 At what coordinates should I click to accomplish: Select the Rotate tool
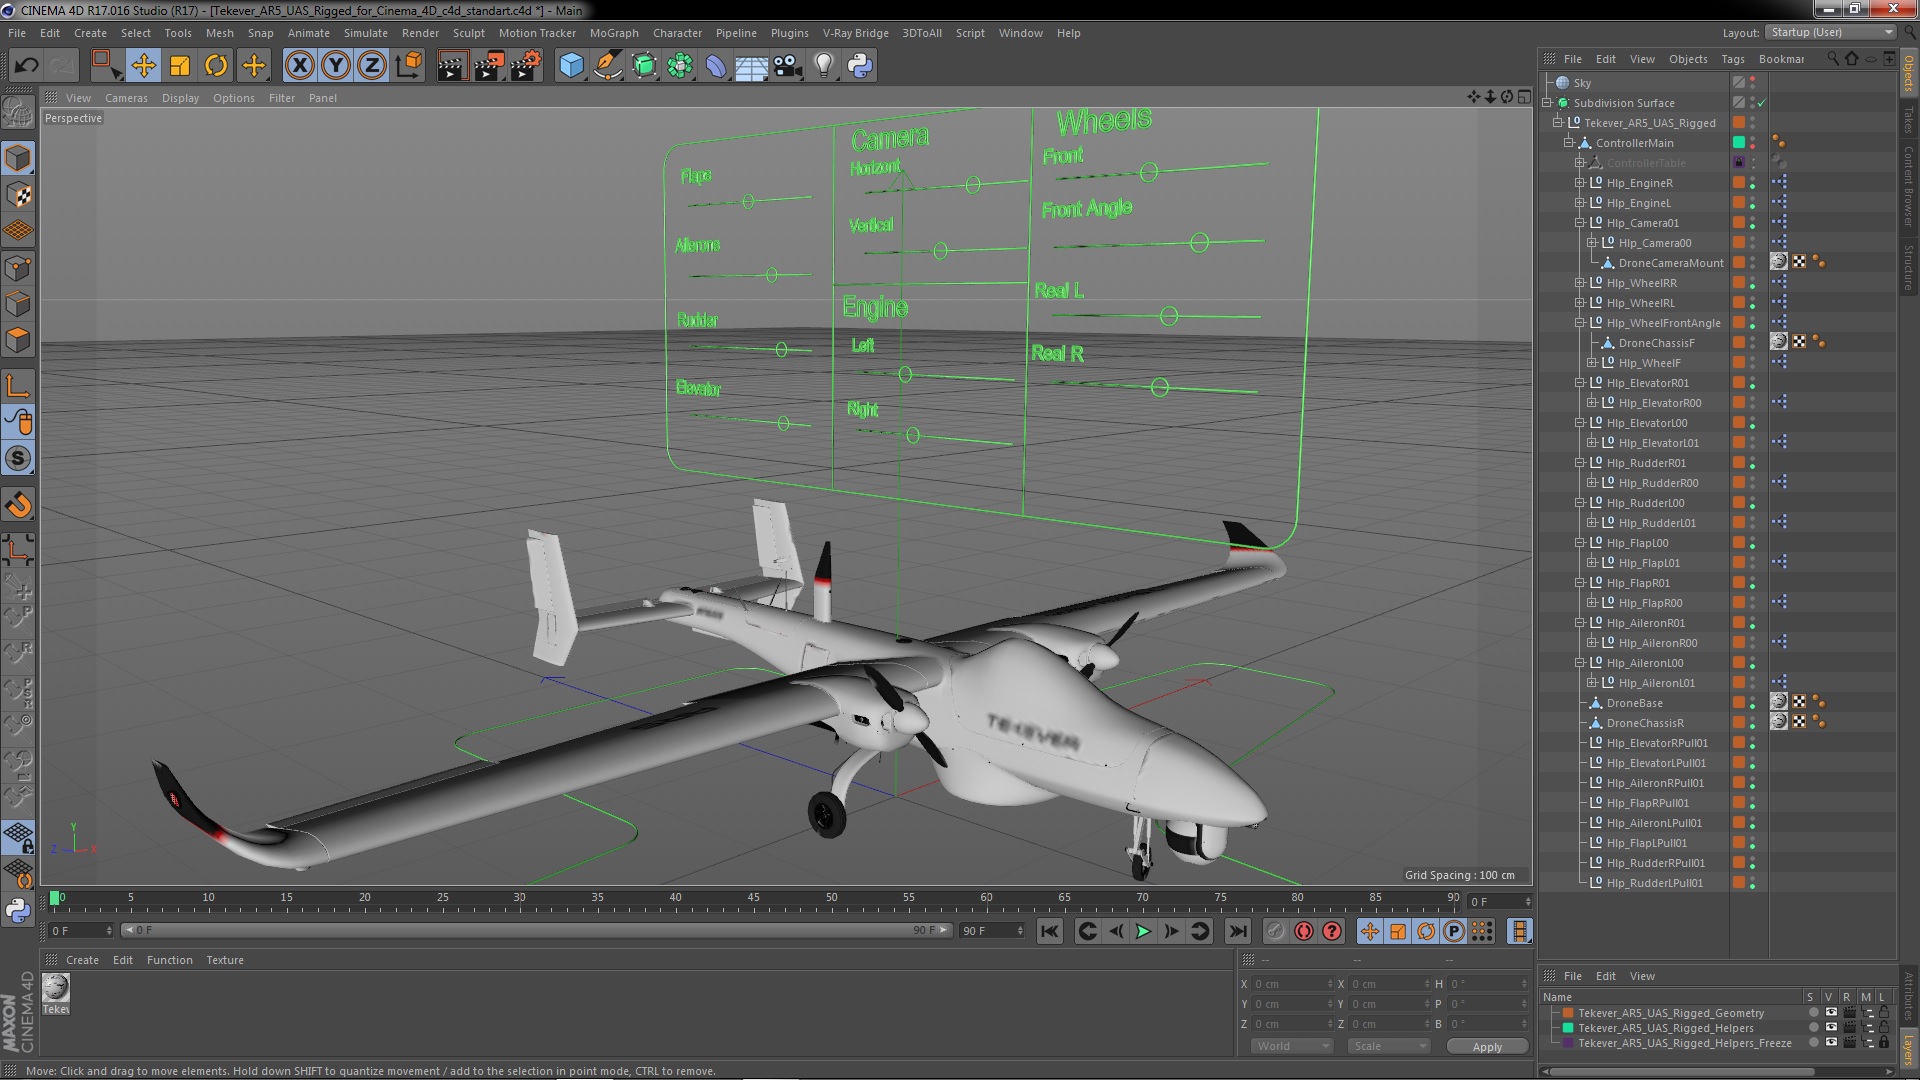coord(216,66)
